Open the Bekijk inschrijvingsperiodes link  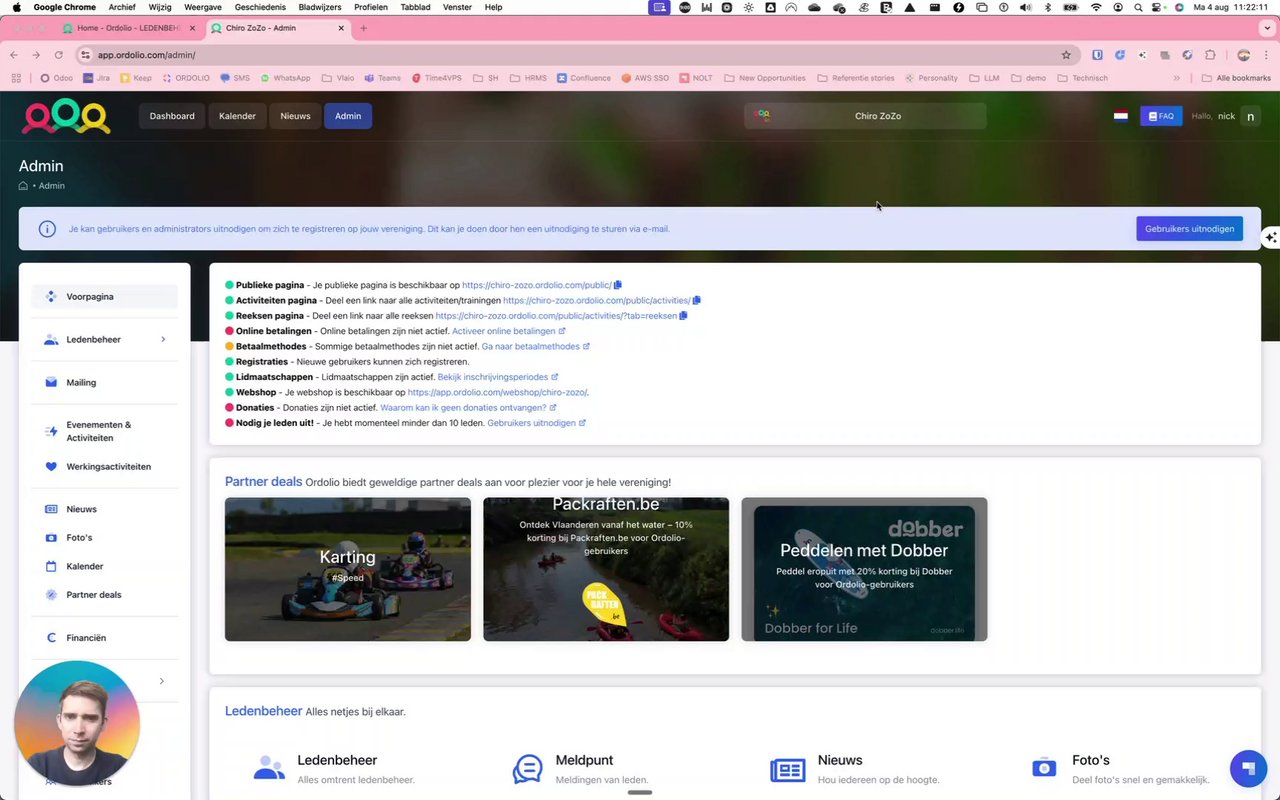(498, 377)
